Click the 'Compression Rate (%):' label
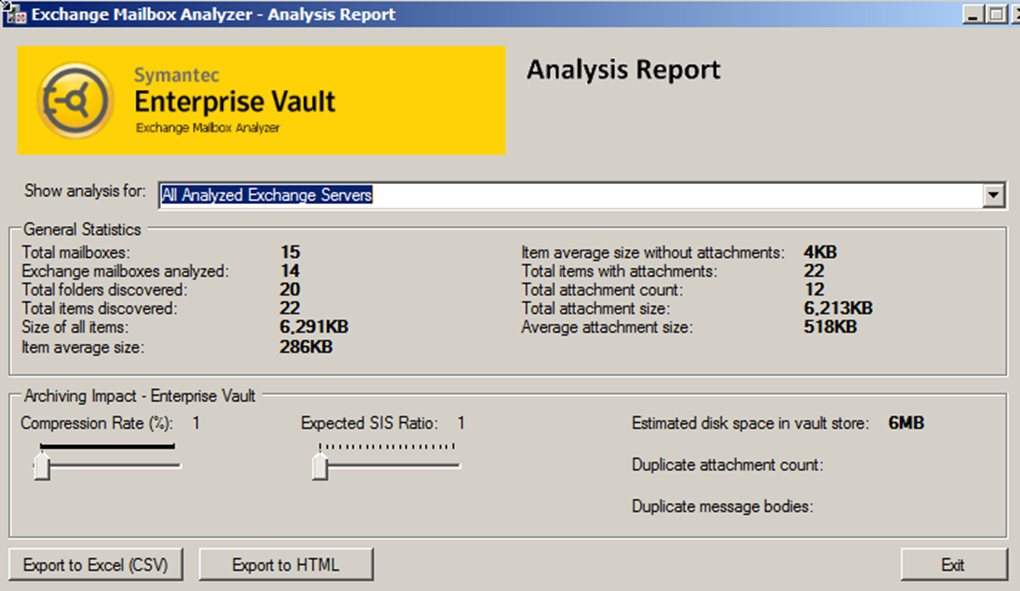 96,423
